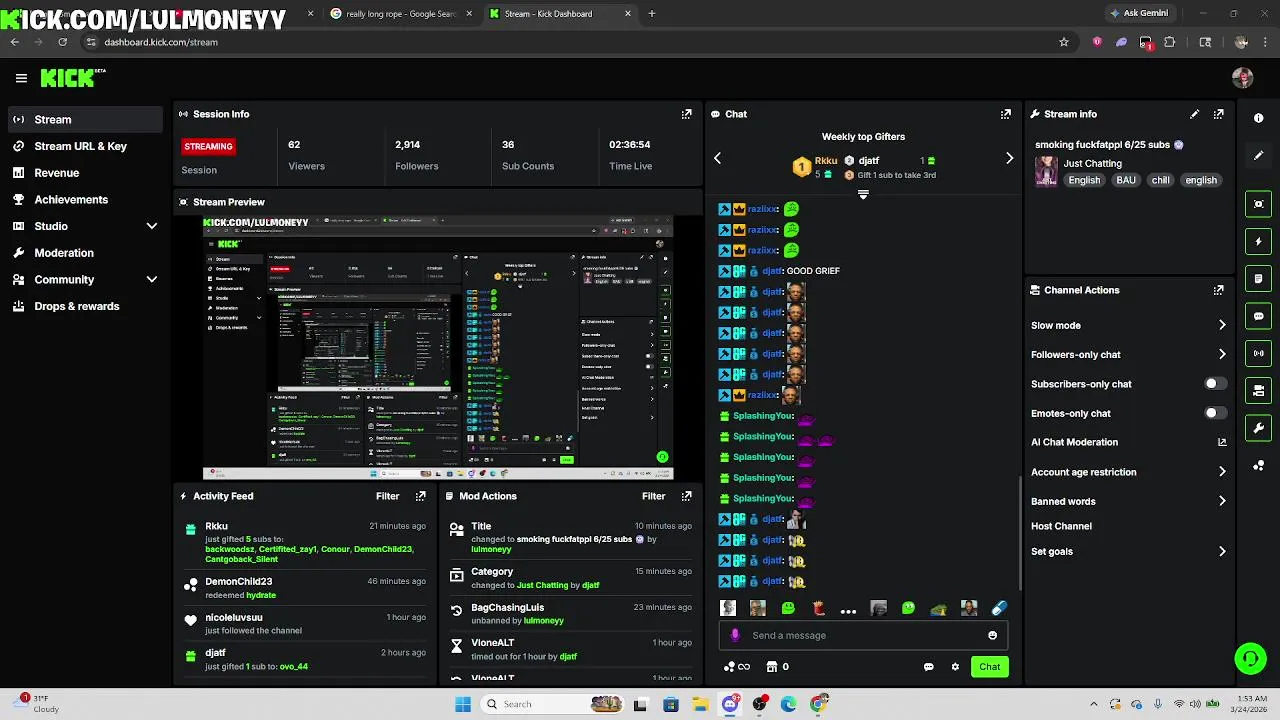Click the 'chill' stream tag
The image size is (1280, 720).
[1160, 180]
